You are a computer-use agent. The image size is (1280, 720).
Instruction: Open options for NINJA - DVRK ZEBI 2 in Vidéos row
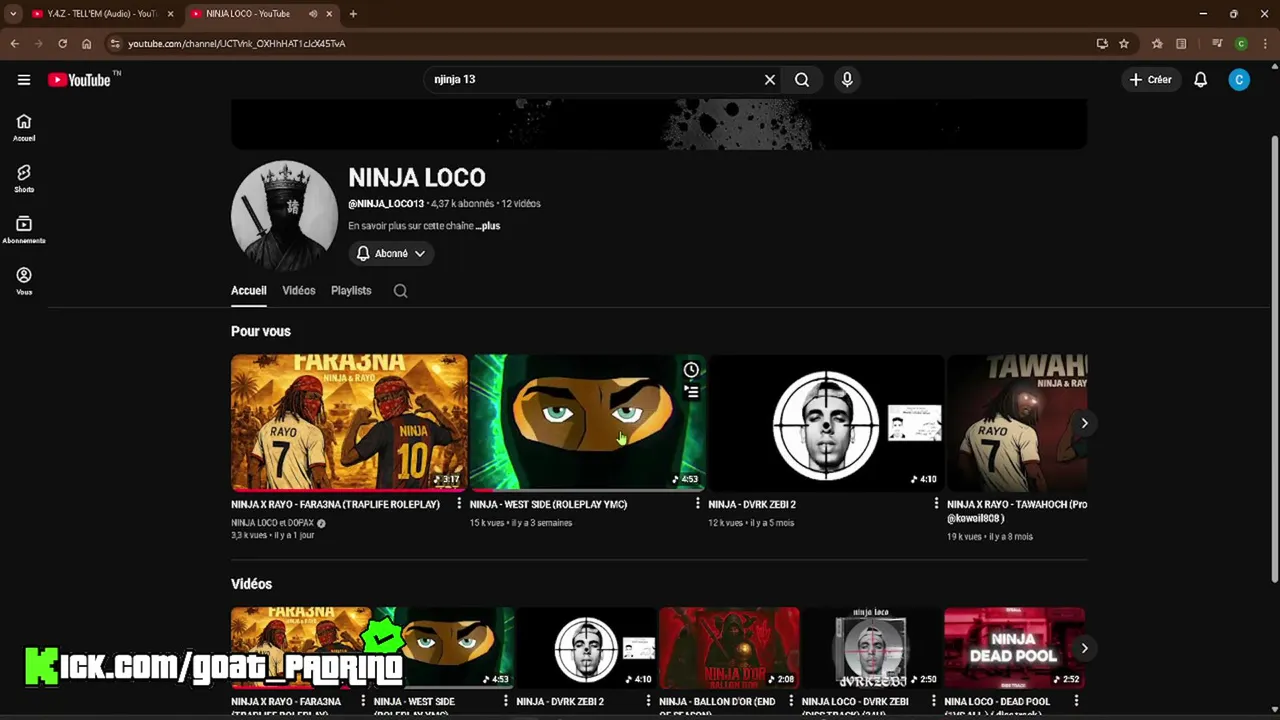coord(648,702)
